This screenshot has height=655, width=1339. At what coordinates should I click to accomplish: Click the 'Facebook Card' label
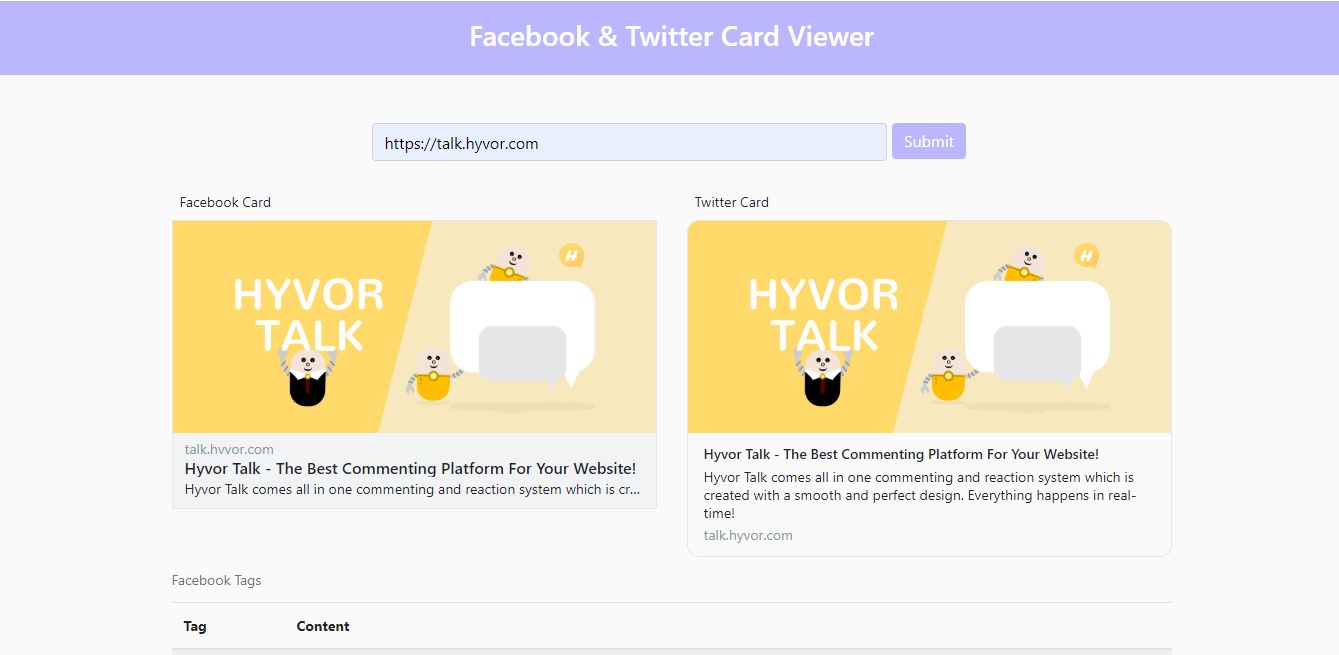point(225,202)
